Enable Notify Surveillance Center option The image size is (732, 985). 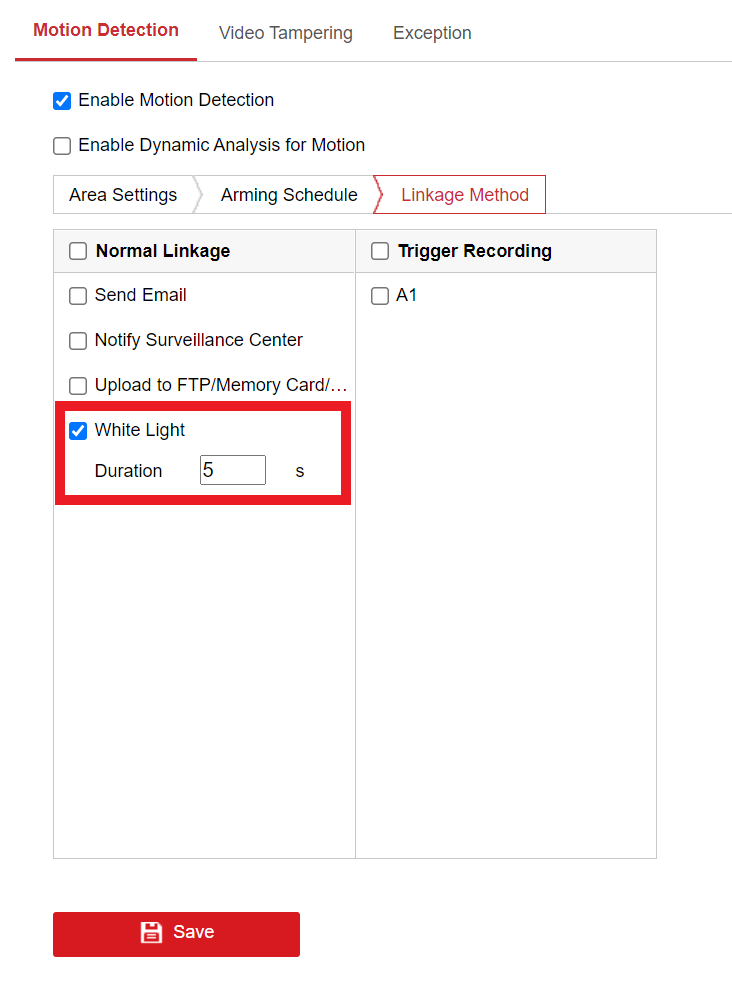pyautogui.click(x=78, y=341)
